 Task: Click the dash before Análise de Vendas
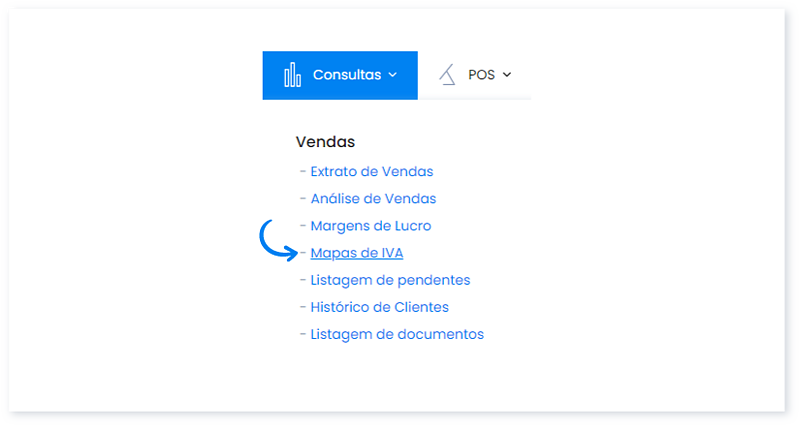click(x=302, y=199)
